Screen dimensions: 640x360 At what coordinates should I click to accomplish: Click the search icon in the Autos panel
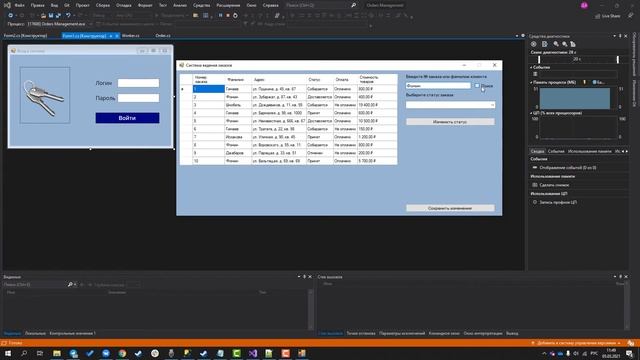70,284
